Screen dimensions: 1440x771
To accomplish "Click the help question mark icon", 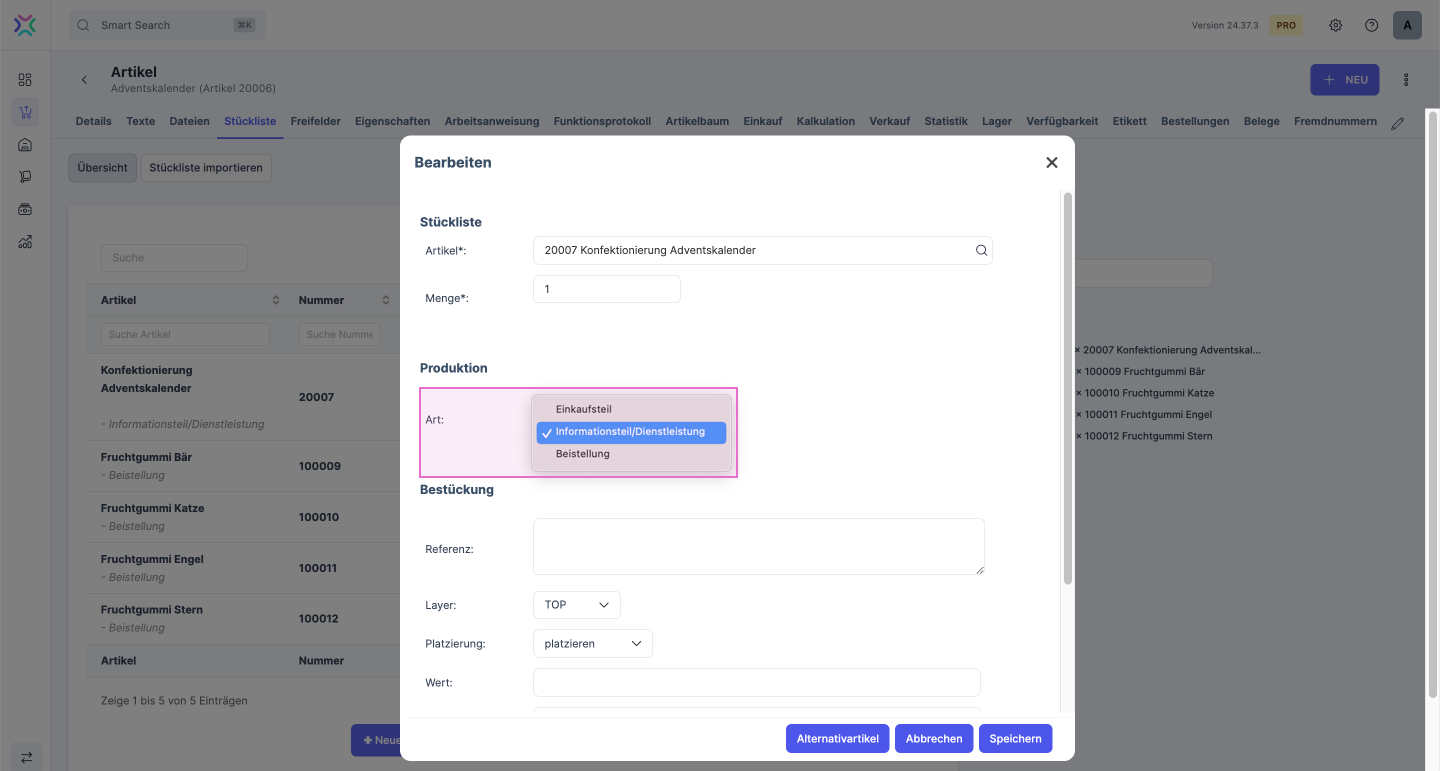I will (1371, 25).
